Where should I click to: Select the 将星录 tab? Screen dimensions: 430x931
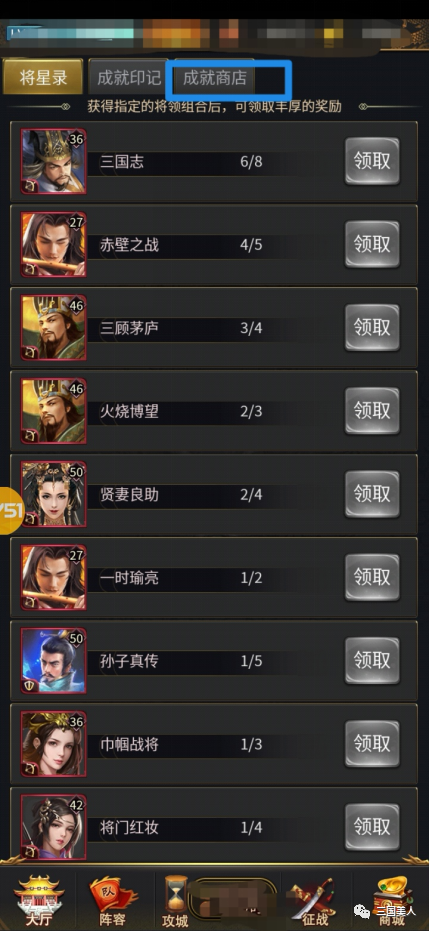43,77
